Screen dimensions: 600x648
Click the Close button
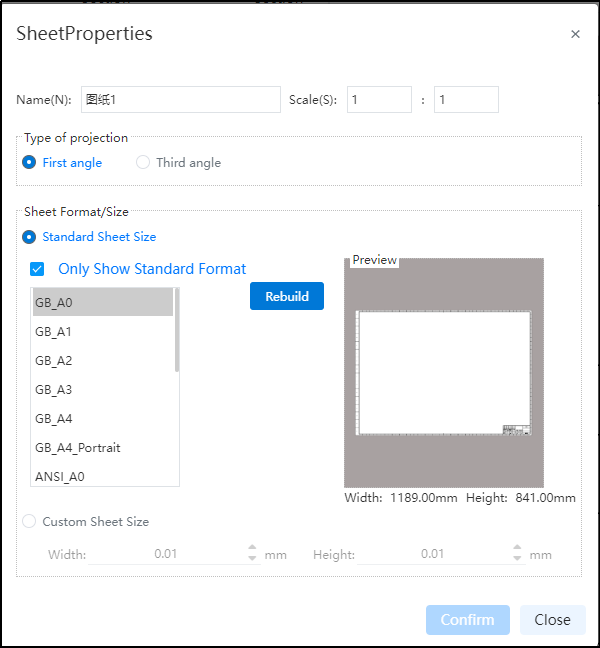(552, 619)
